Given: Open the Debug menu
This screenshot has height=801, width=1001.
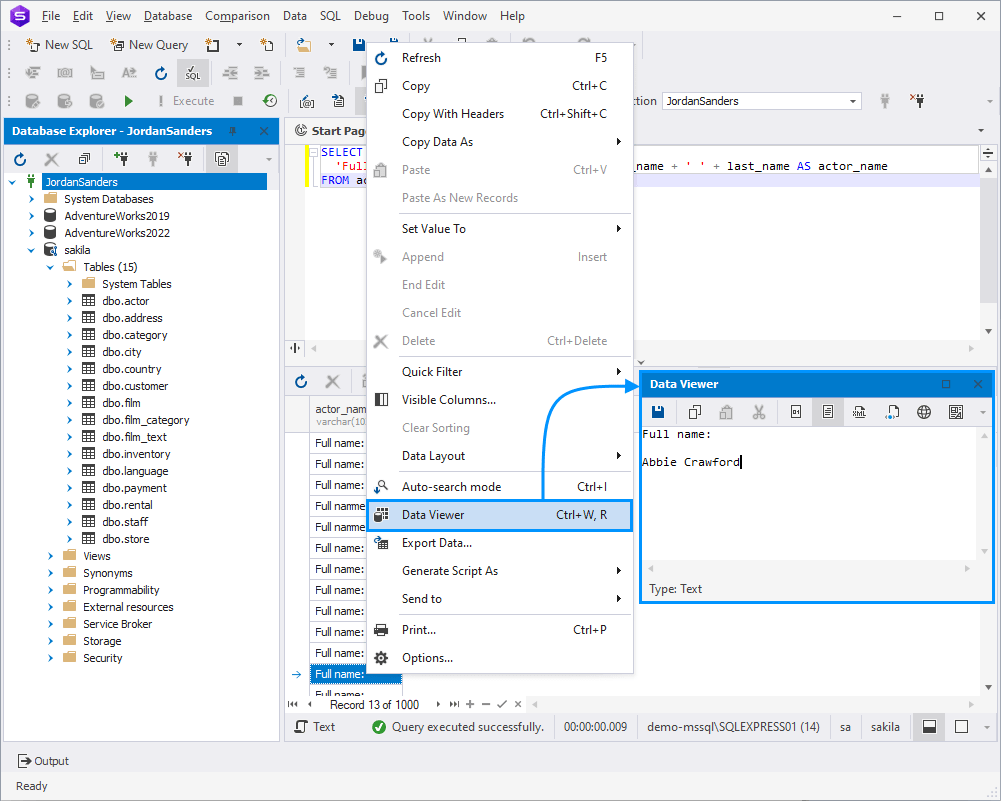Looking at the screenshot, I should coord(371,15).
